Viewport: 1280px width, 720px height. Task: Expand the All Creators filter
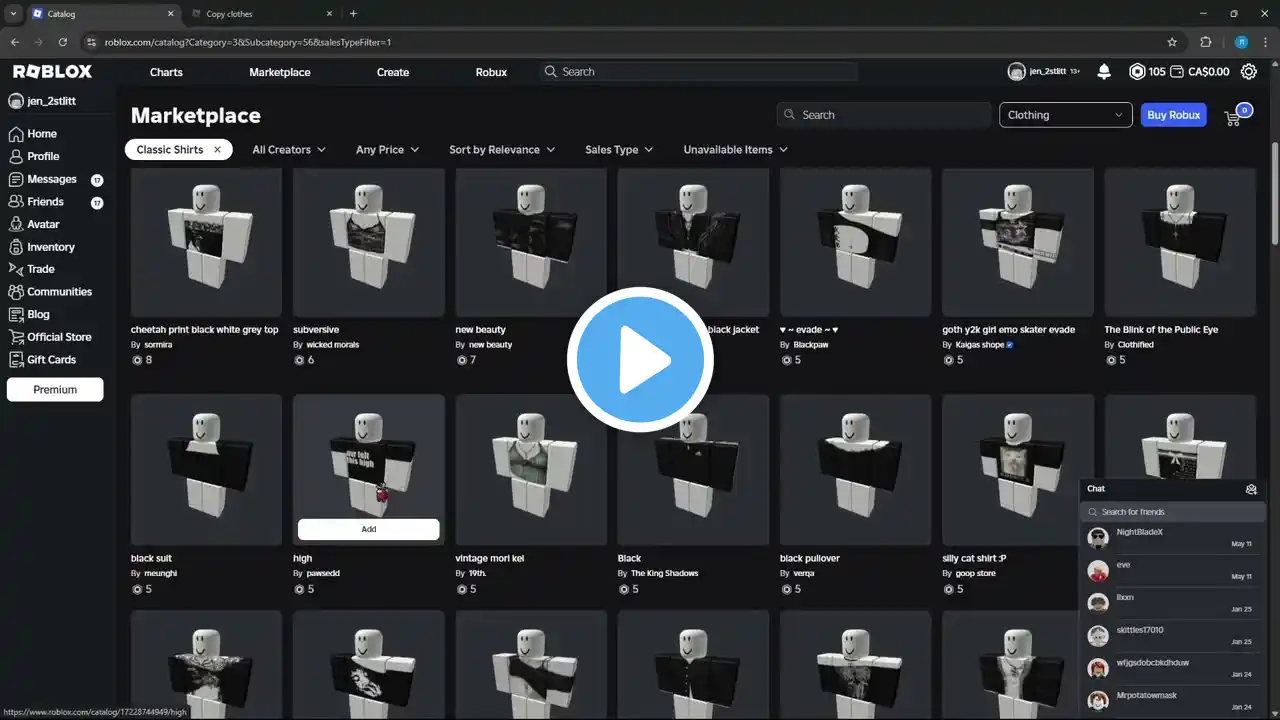[289, 150]
